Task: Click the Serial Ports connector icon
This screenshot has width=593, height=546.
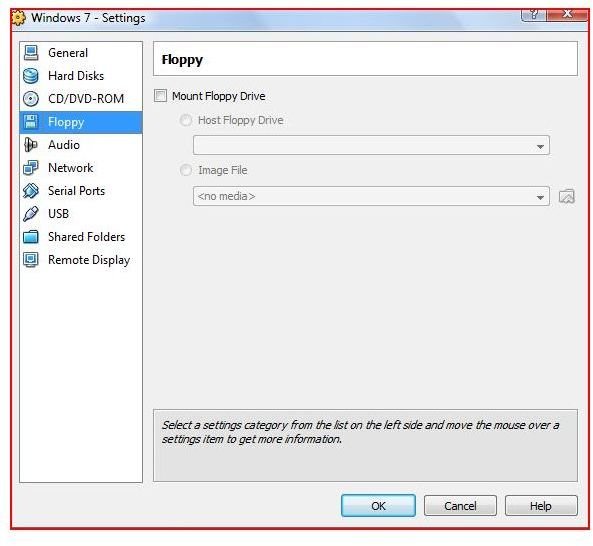Action: pyautogui.click(x=31, y=191)
